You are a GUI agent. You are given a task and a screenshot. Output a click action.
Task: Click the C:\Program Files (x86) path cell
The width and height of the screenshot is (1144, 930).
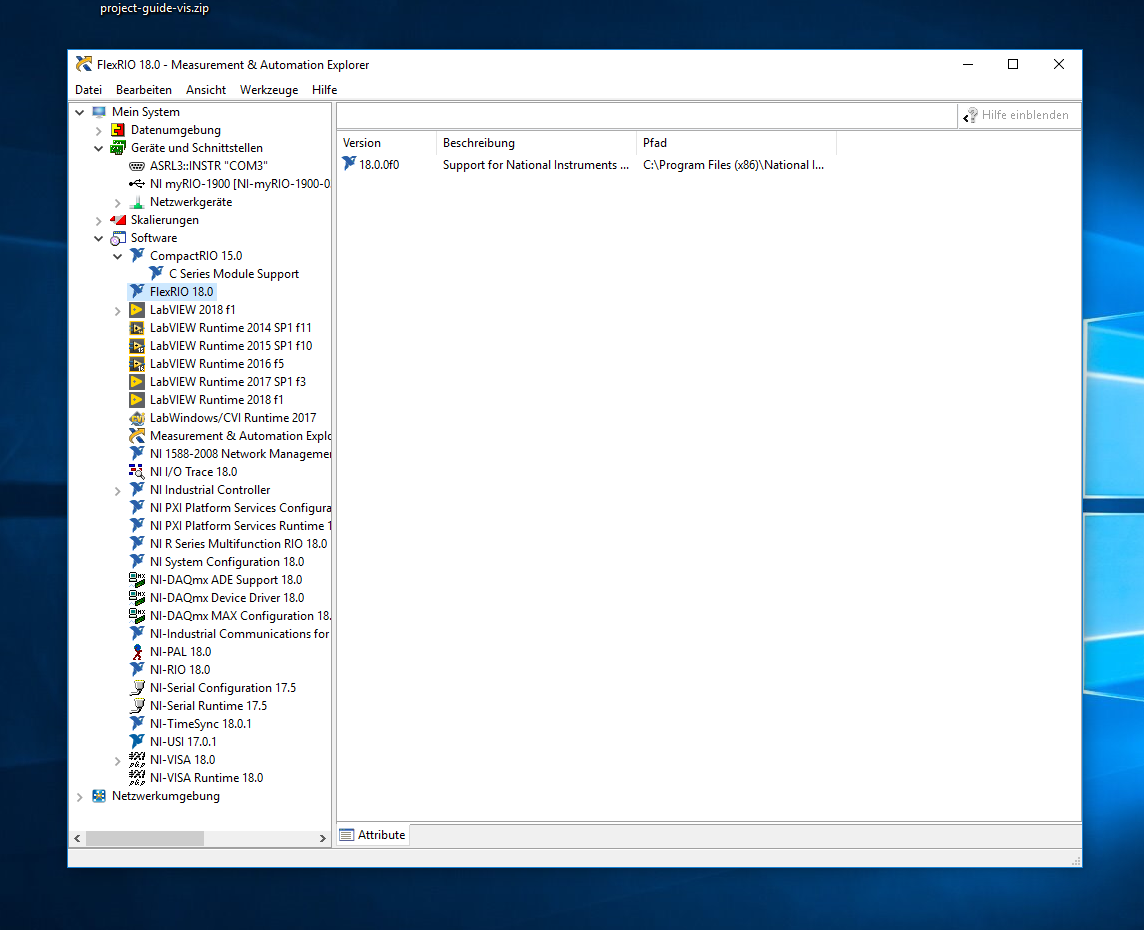[733, 165]
